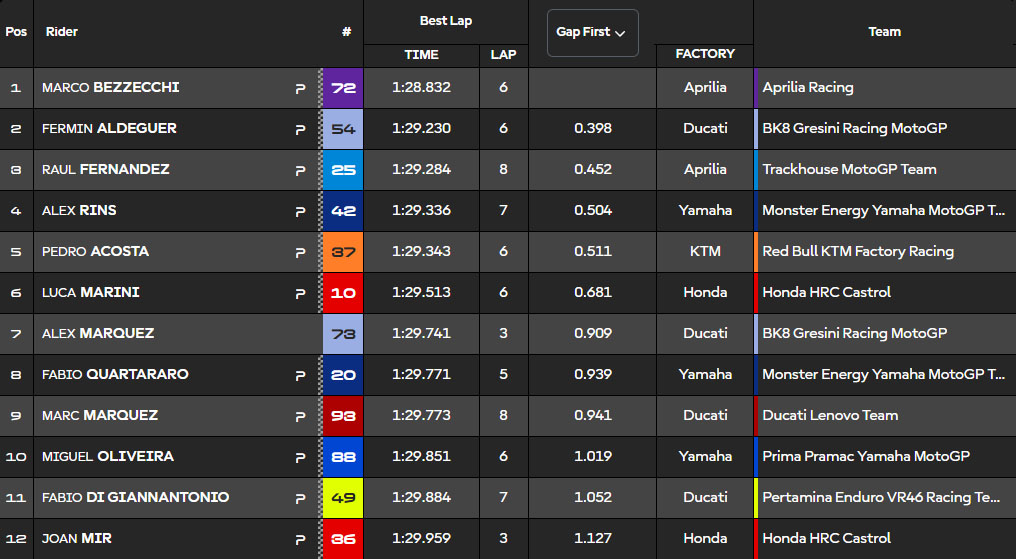The image size is (1016, 559).
Task: Click the purple number 72 badge
Action: click(343, 87)
